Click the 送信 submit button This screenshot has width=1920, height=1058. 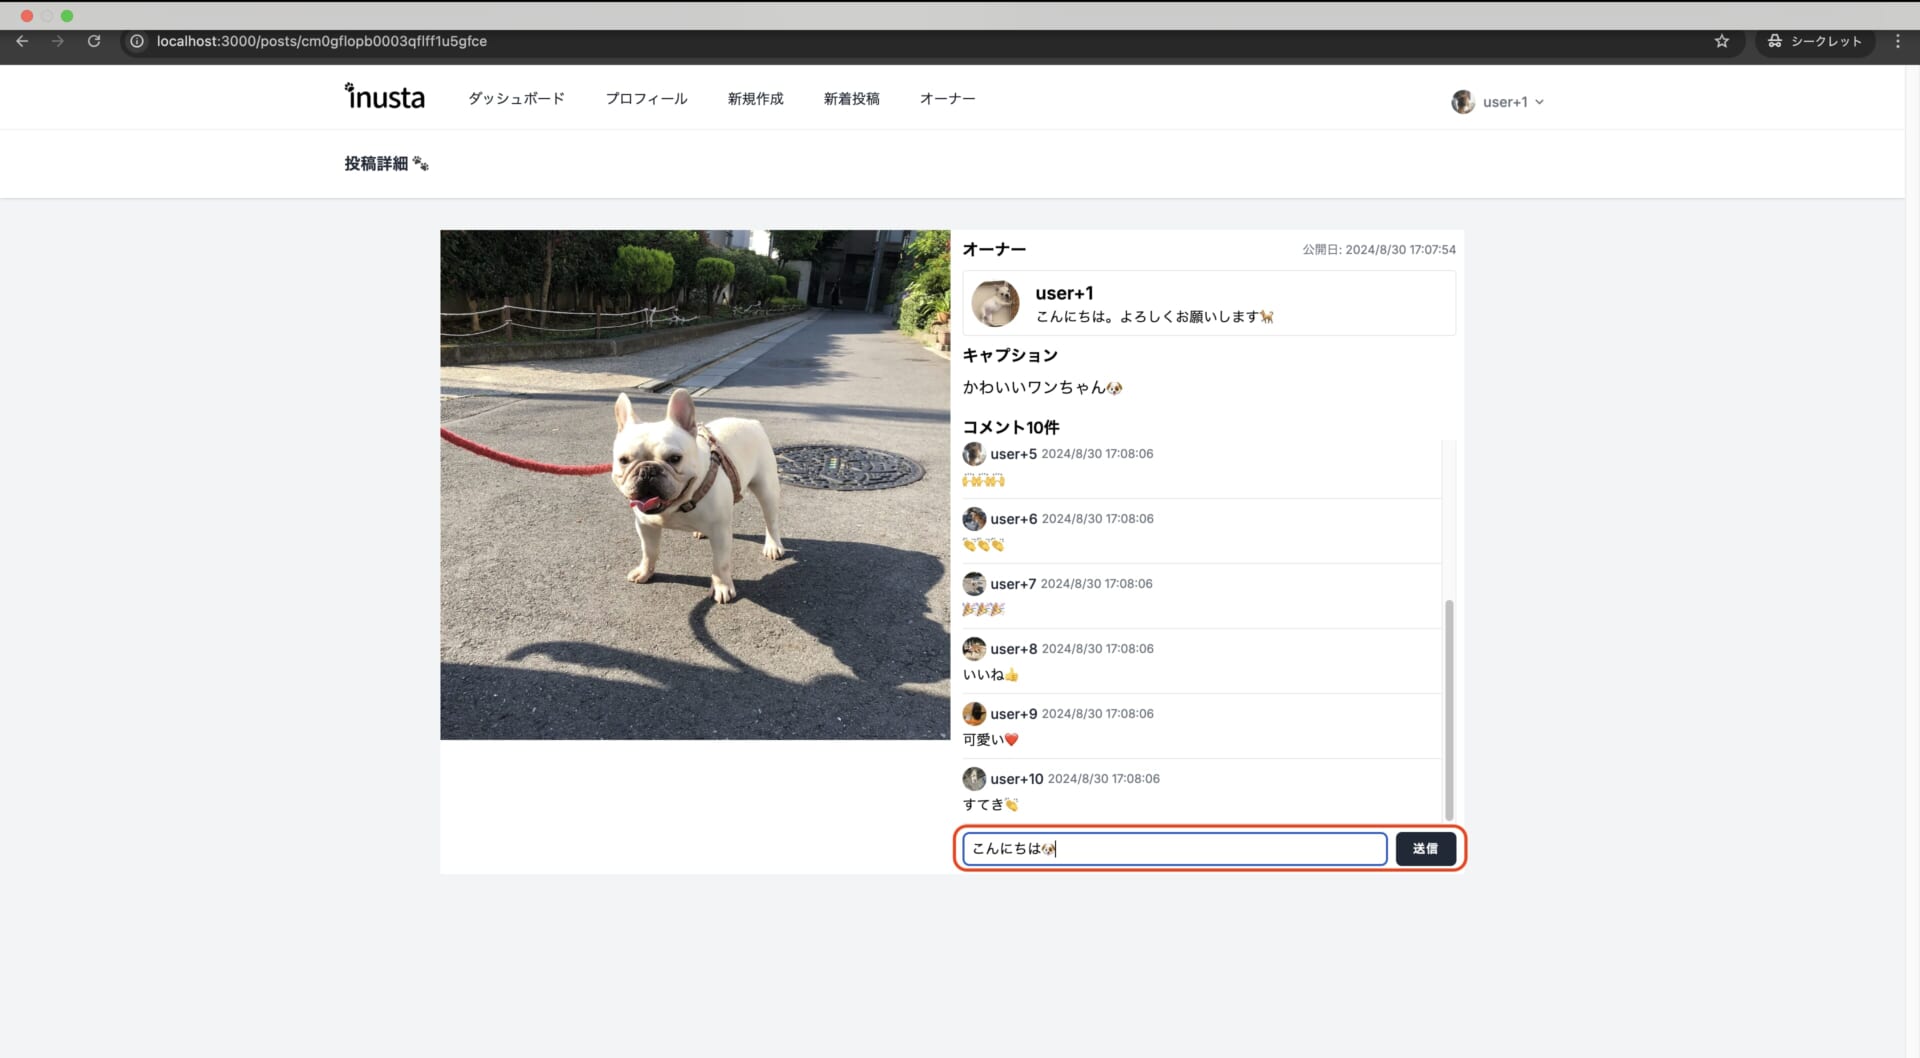1425,849
